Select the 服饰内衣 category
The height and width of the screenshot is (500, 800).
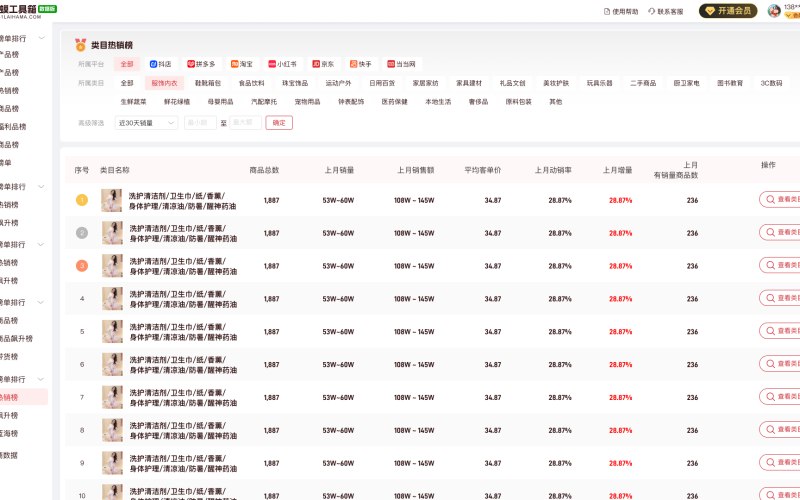click(x=164, y=83)
